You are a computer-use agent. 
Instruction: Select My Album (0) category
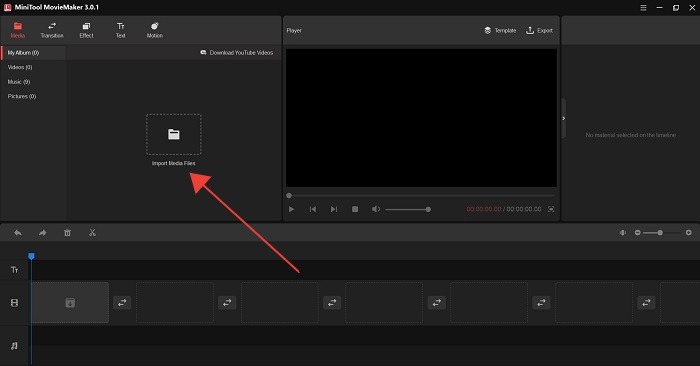[33, 53]
